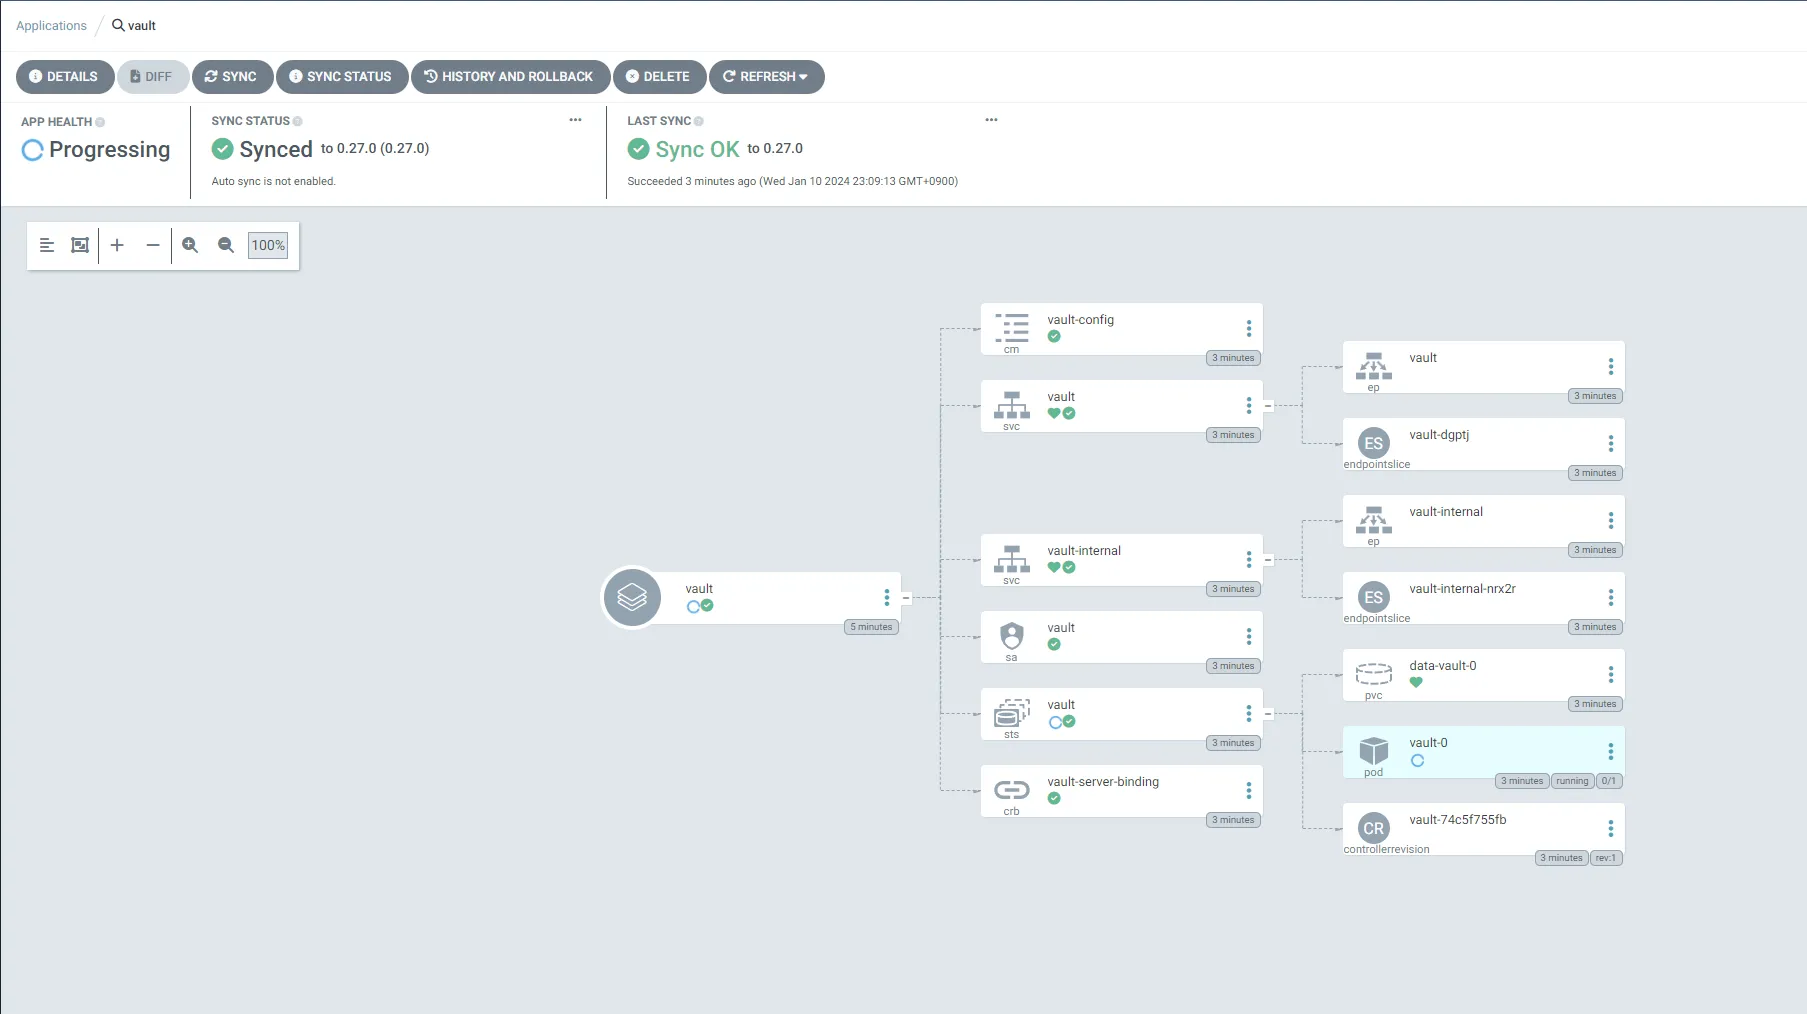Collapse children of vault StatefulSet node
Image resolution: width=1807 pixels, height=1014 pixels.
[x=1268, y=714]
